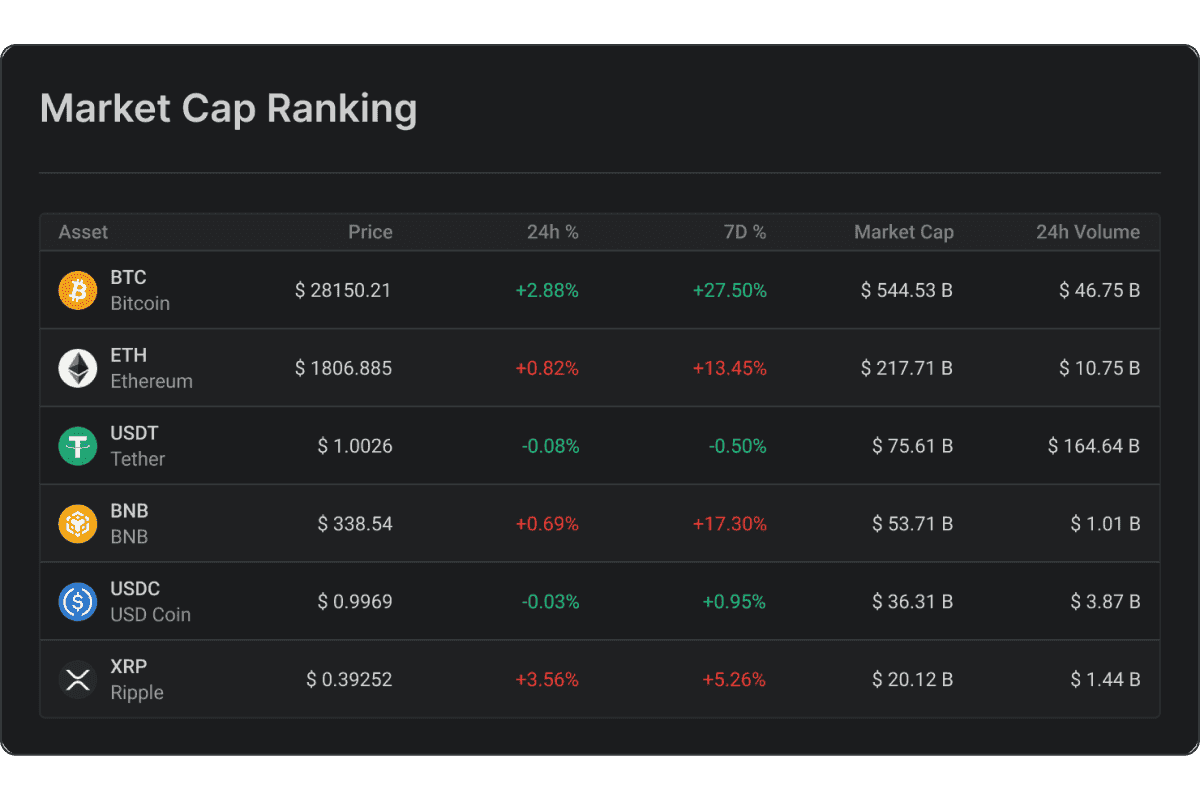The width and height of the screenshot is (1200, 800).
Task: Click the -0.50% 7D change value
Action: coord(738,446)
